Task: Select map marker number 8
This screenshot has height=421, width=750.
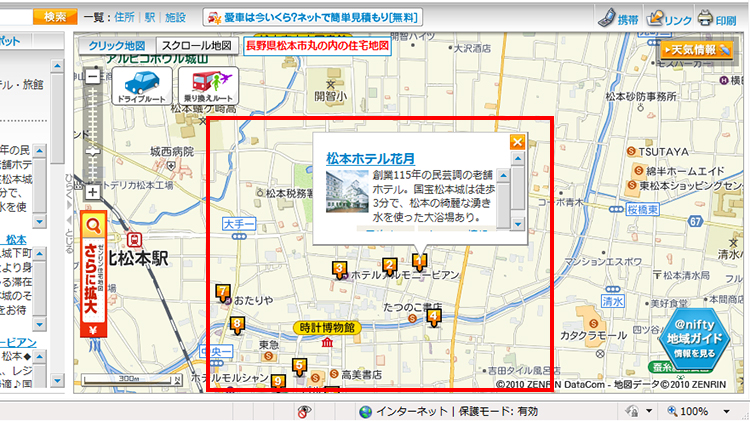Action: click(237, 325)
